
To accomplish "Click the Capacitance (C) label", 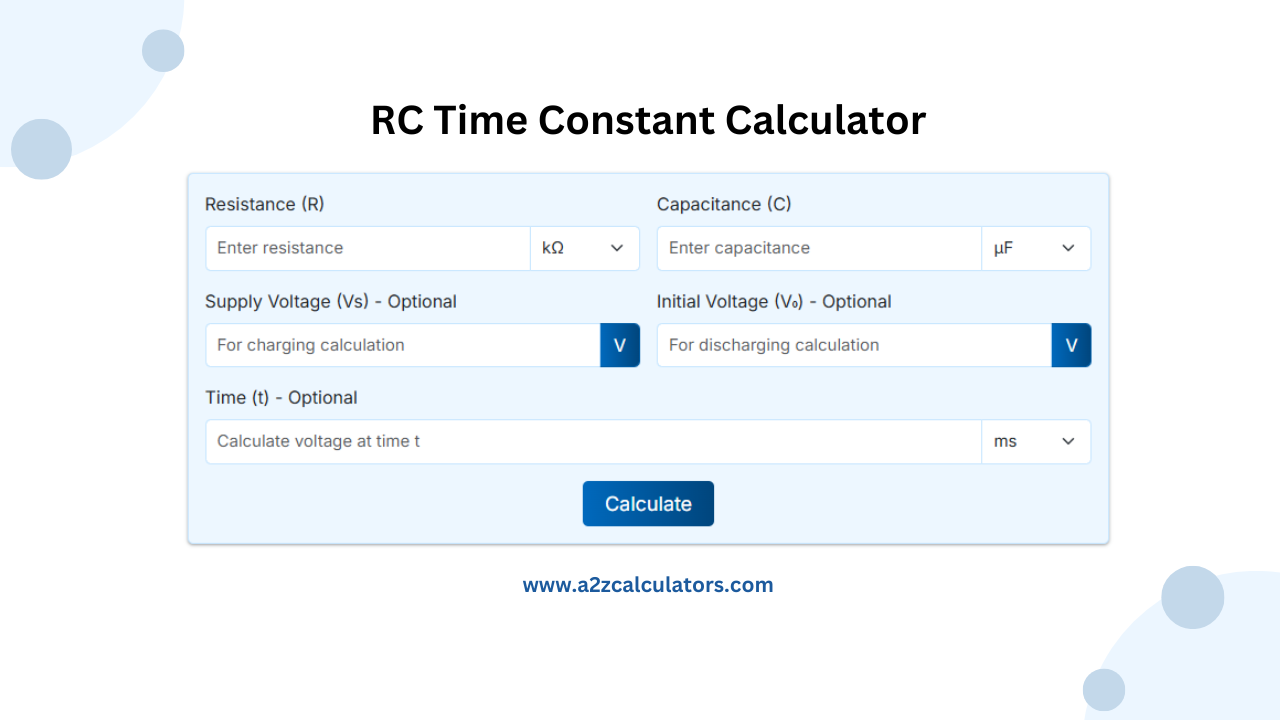I will pyautogui.click(x=723, y=204).
